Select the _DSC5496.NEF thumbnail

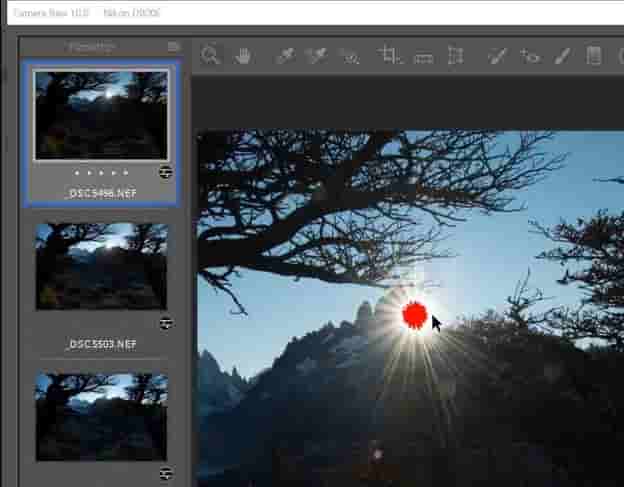(101, 114)
